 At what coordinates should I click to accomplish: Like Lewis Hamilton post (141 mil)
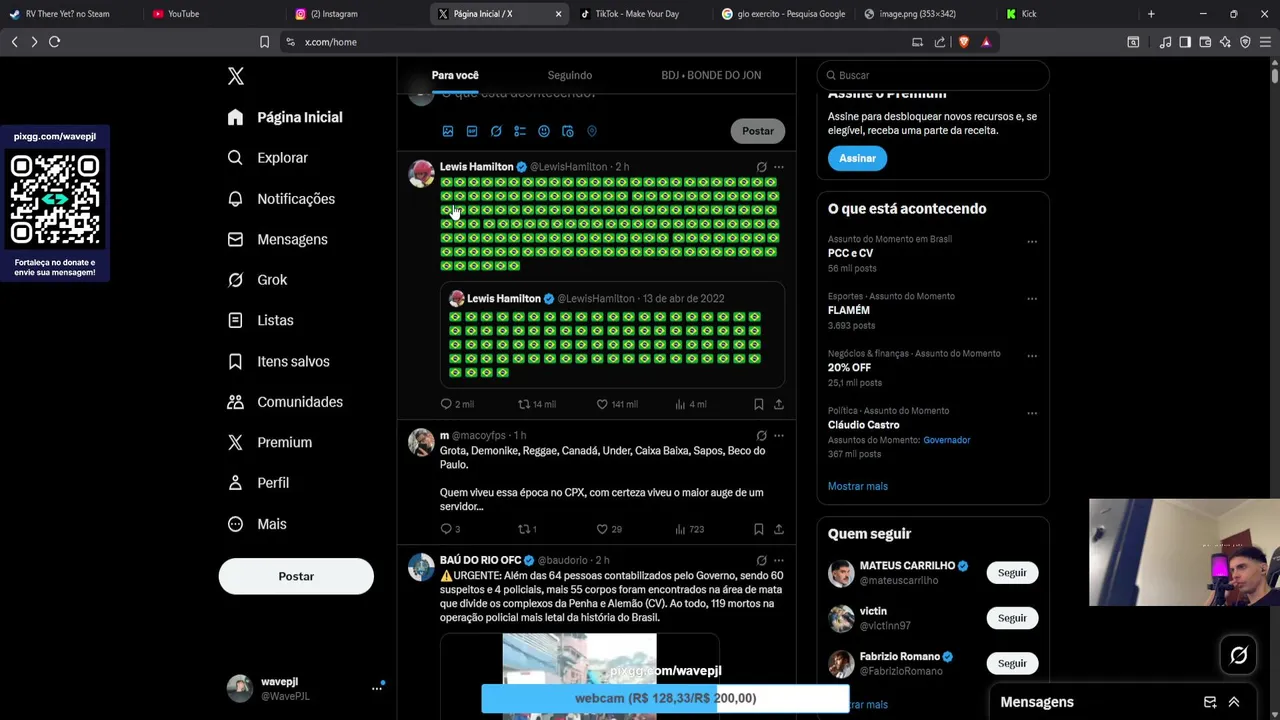[617, 404]
